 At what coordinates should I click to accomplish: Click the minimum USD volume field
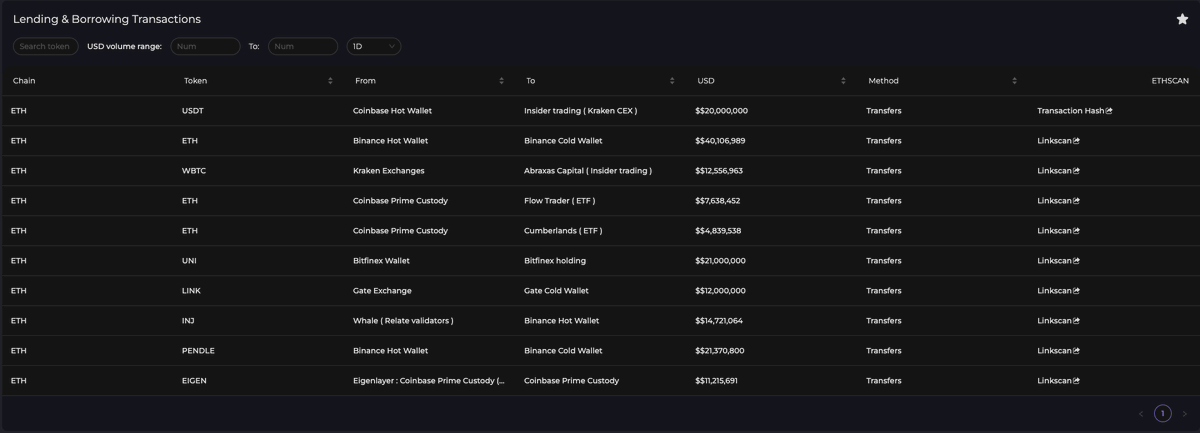[205, 46]
